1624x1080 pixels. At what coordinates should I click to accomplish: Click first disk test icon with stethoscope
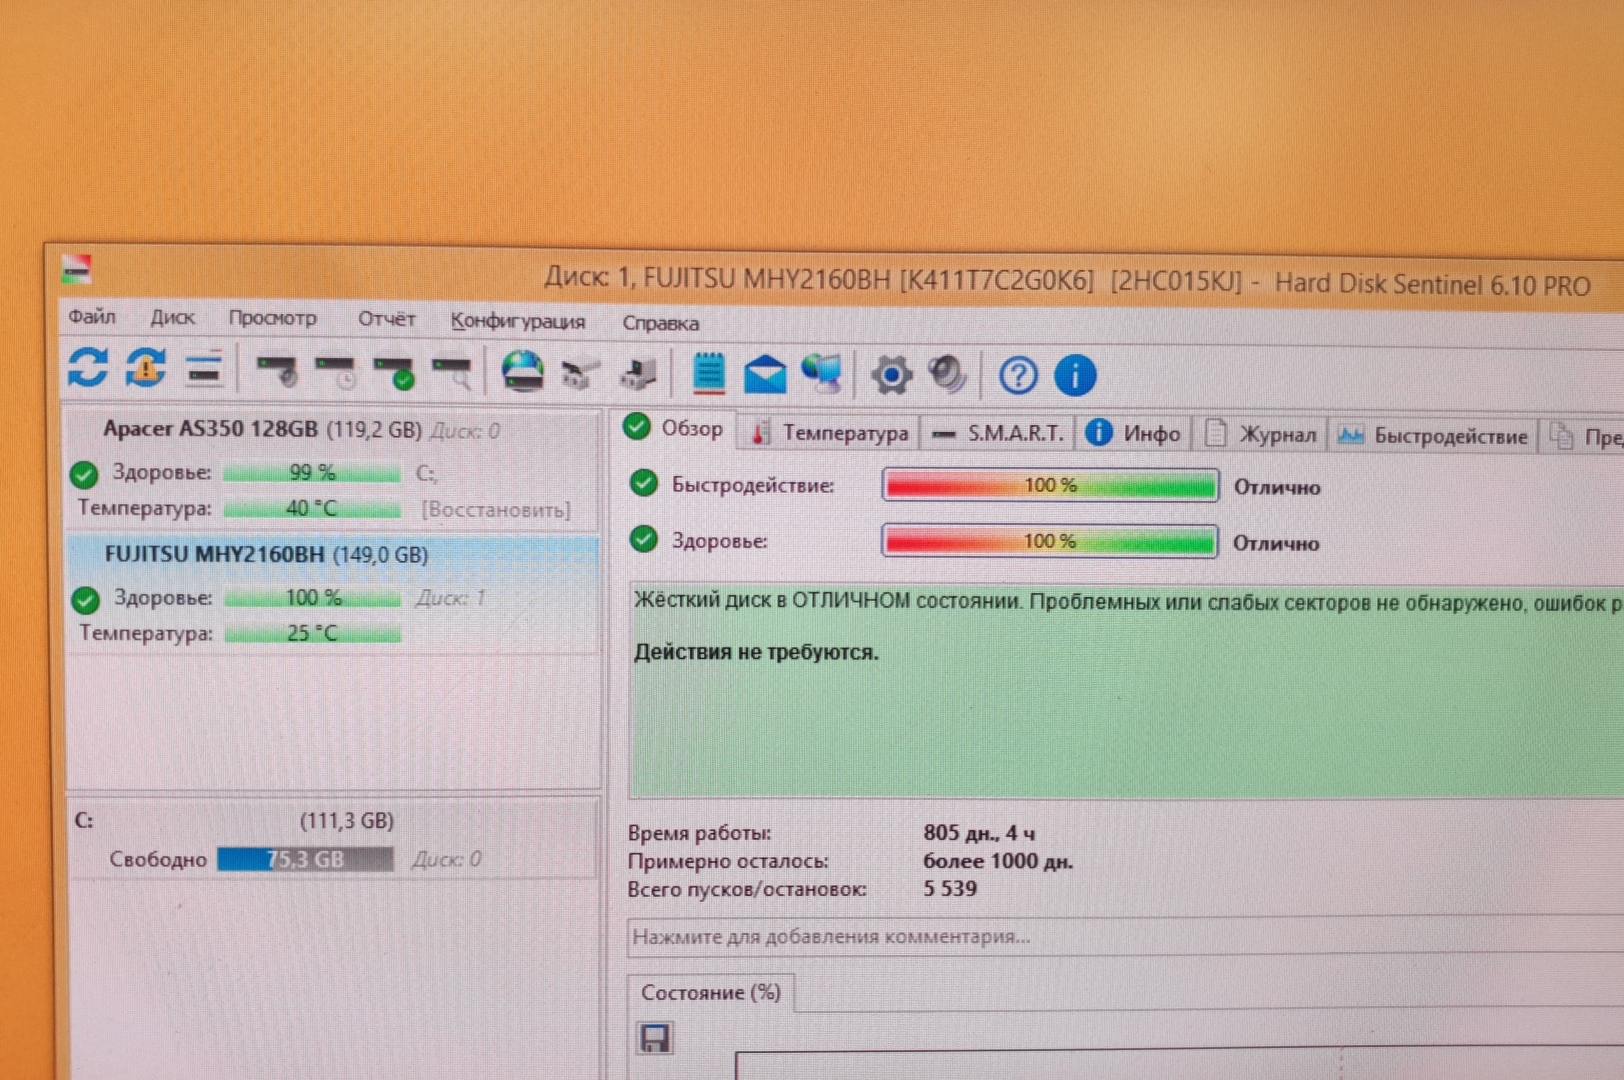(277, 371)
